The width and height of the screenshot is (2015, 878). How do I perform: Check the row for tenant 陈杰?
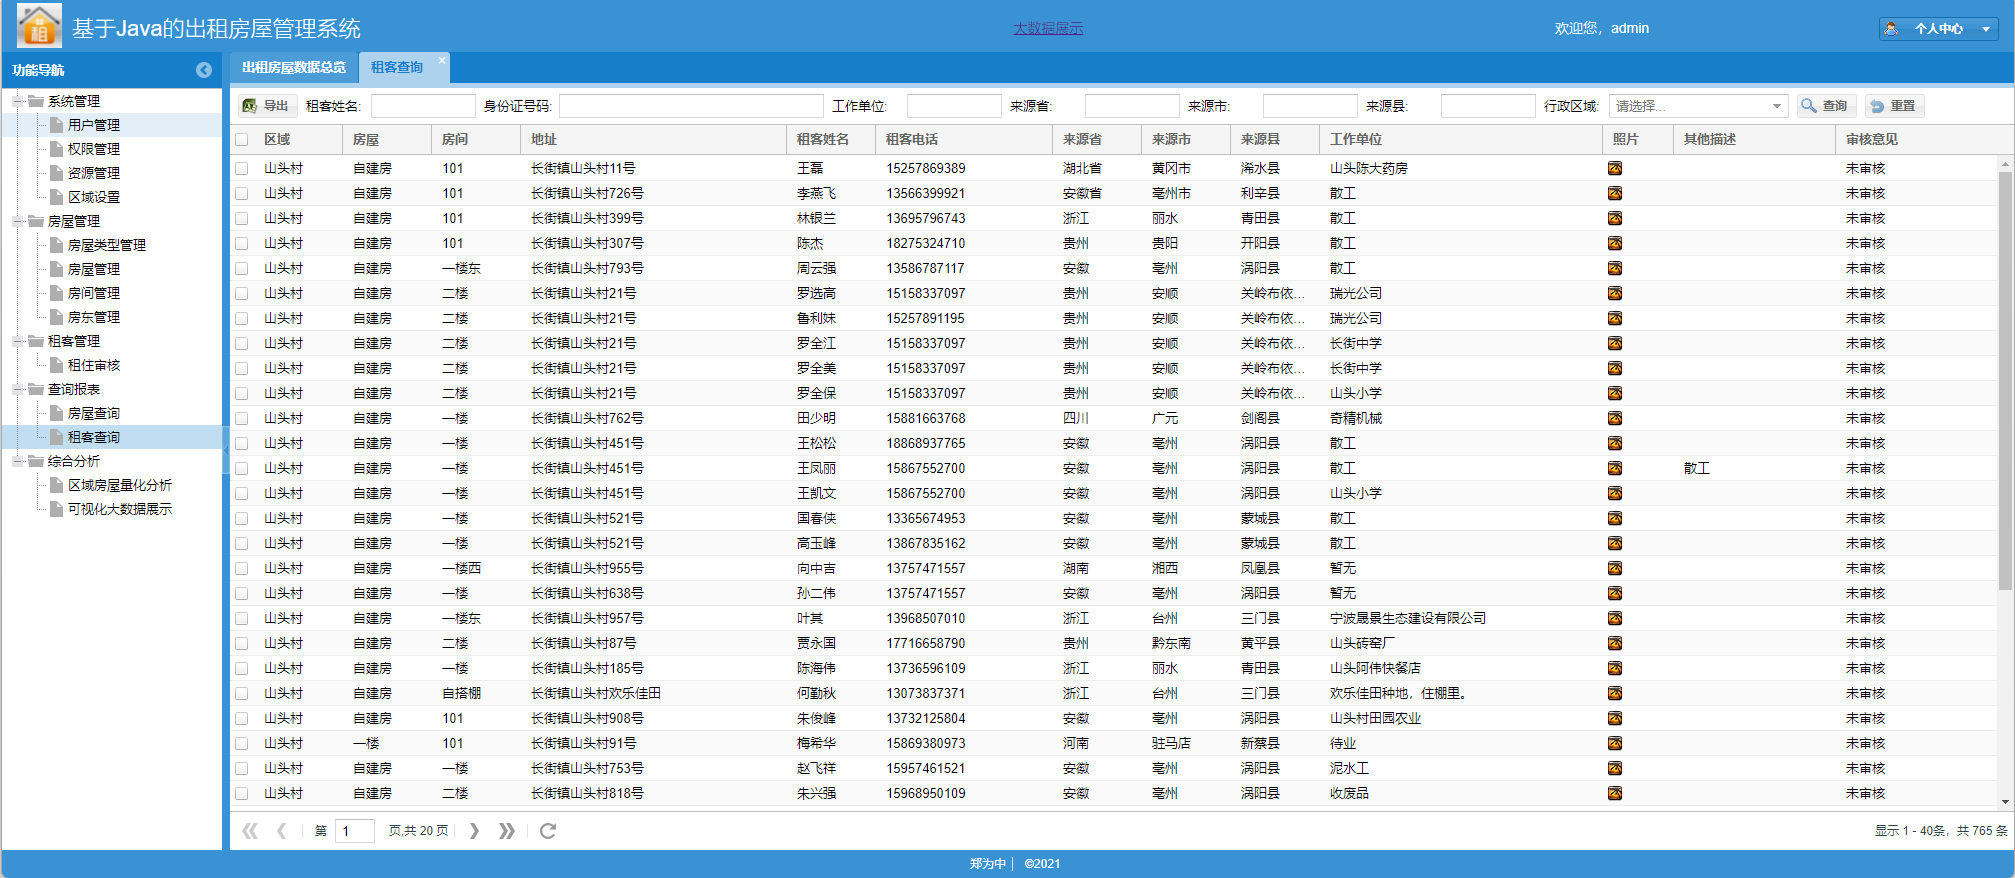click(242, 243)
